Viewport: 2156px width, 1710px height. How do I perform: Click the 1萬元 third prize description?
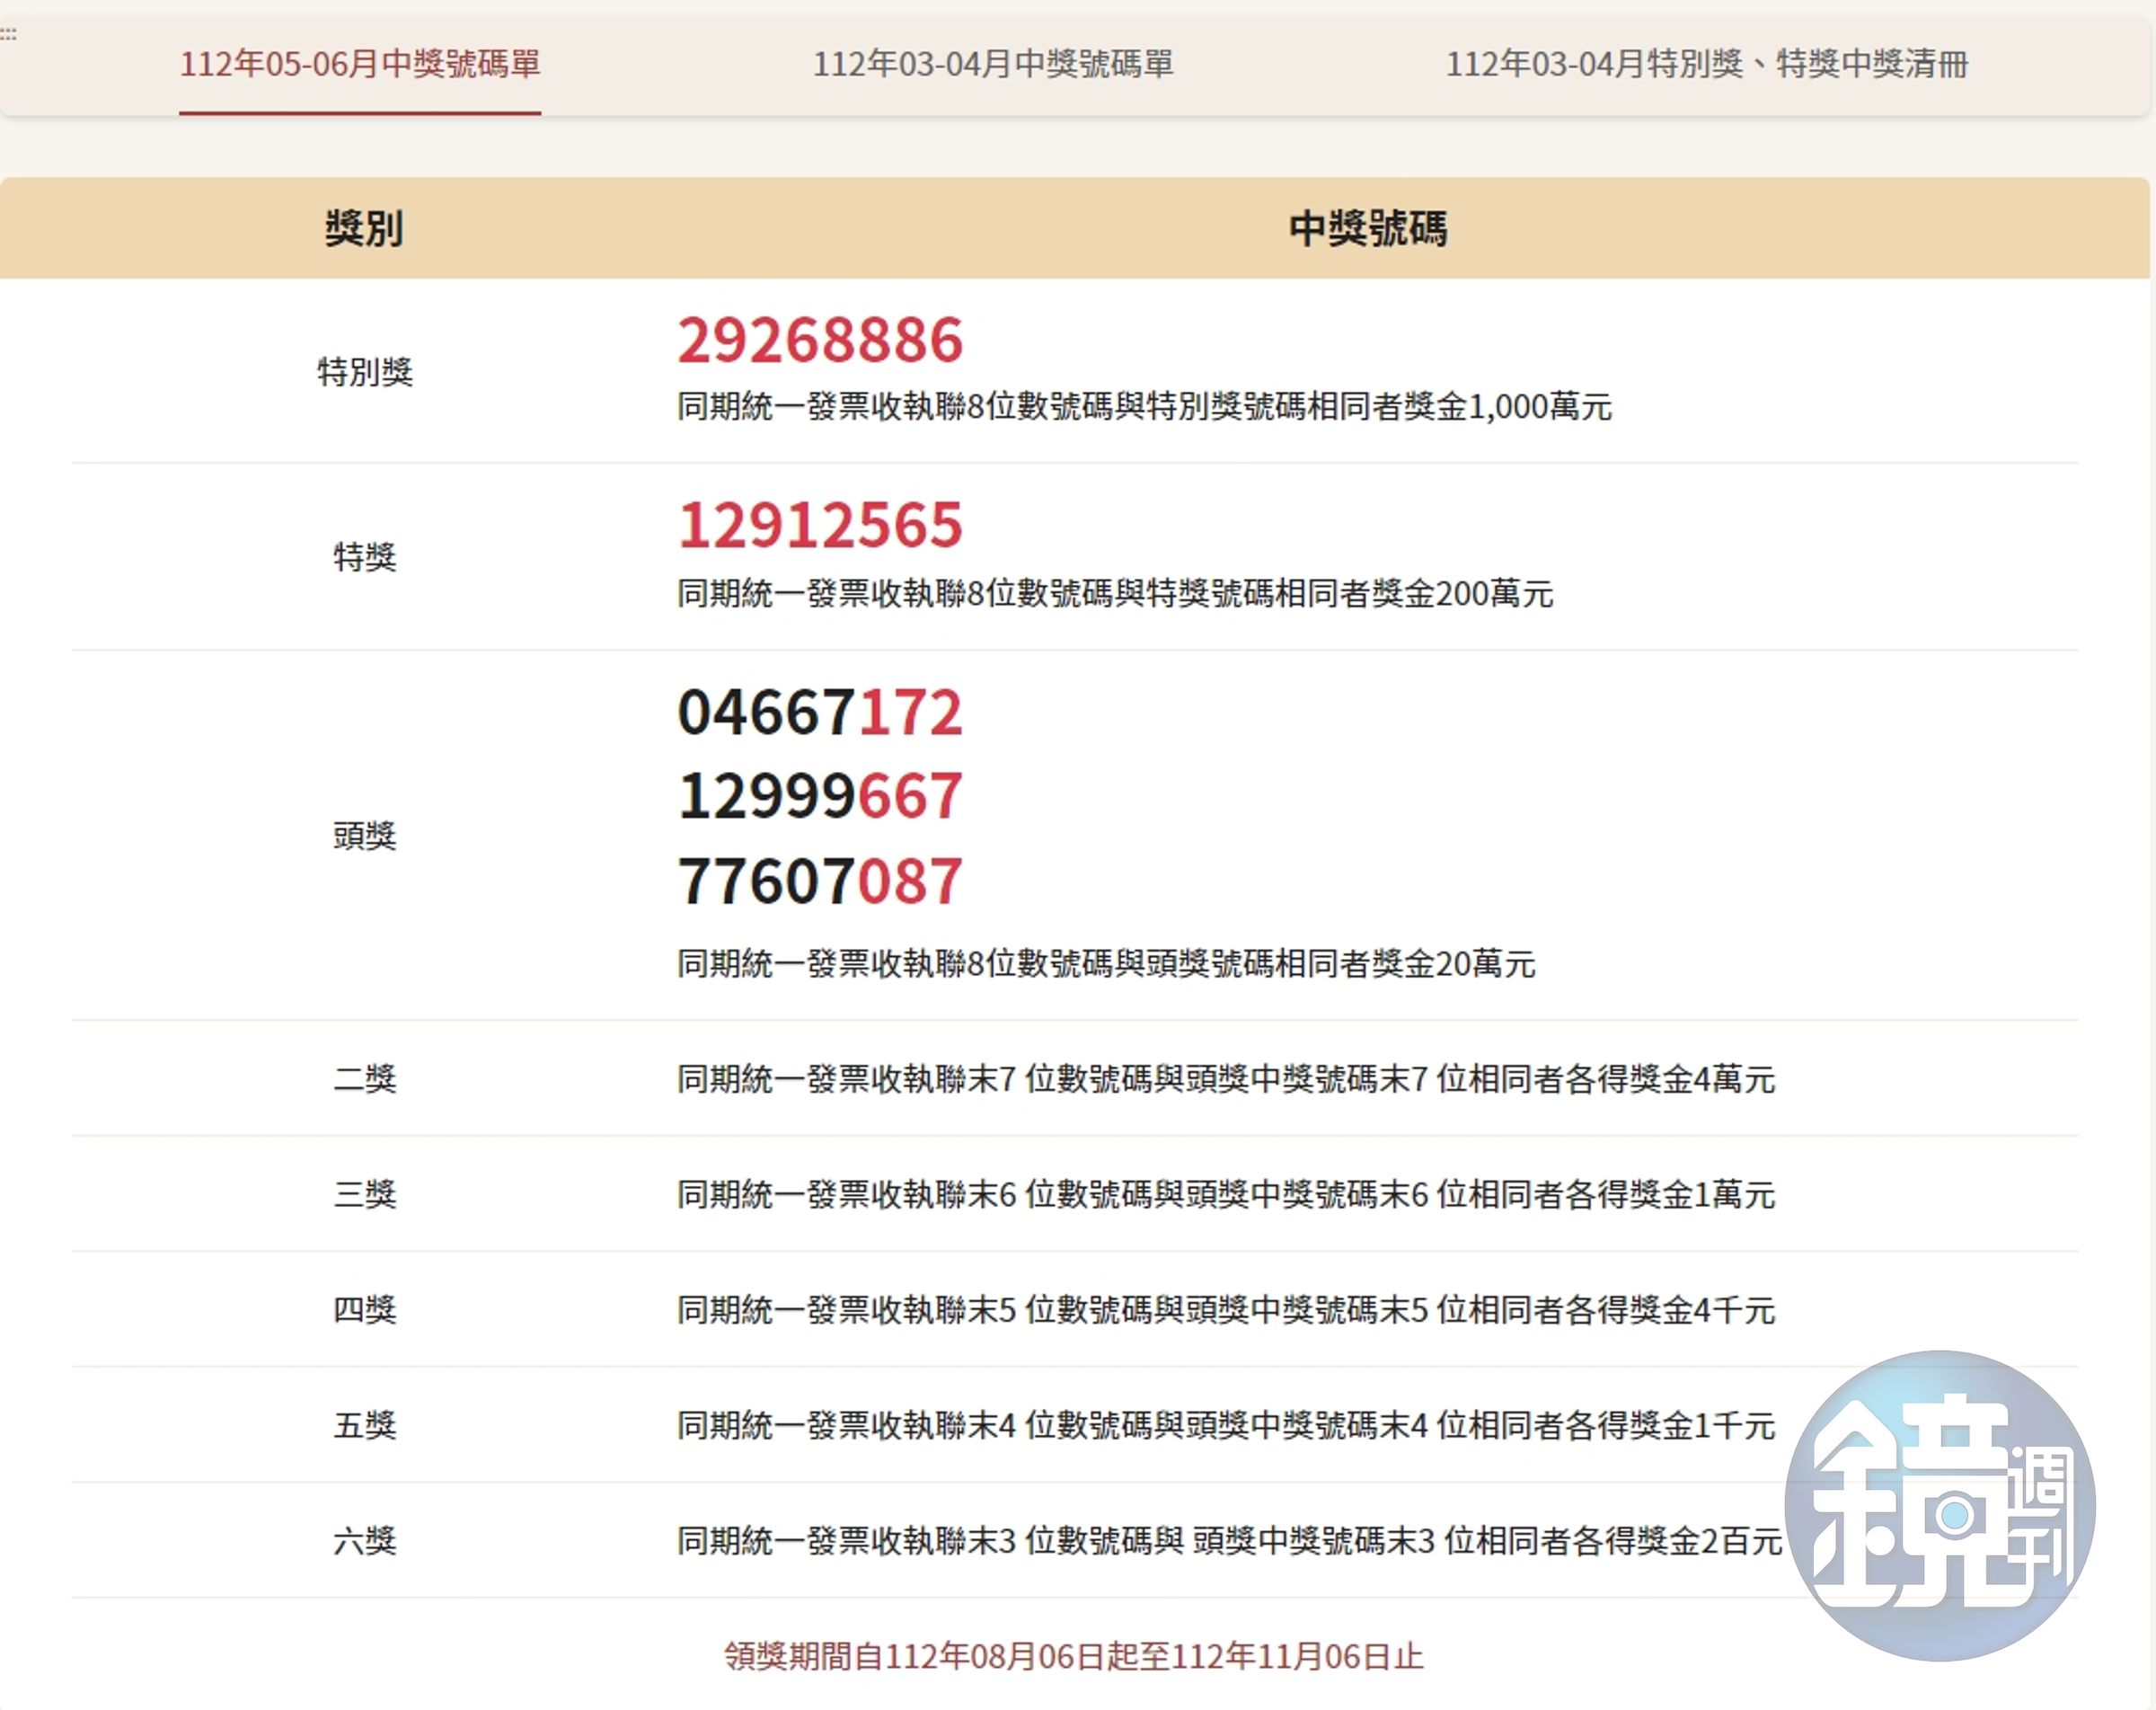coord(1226,1195)
